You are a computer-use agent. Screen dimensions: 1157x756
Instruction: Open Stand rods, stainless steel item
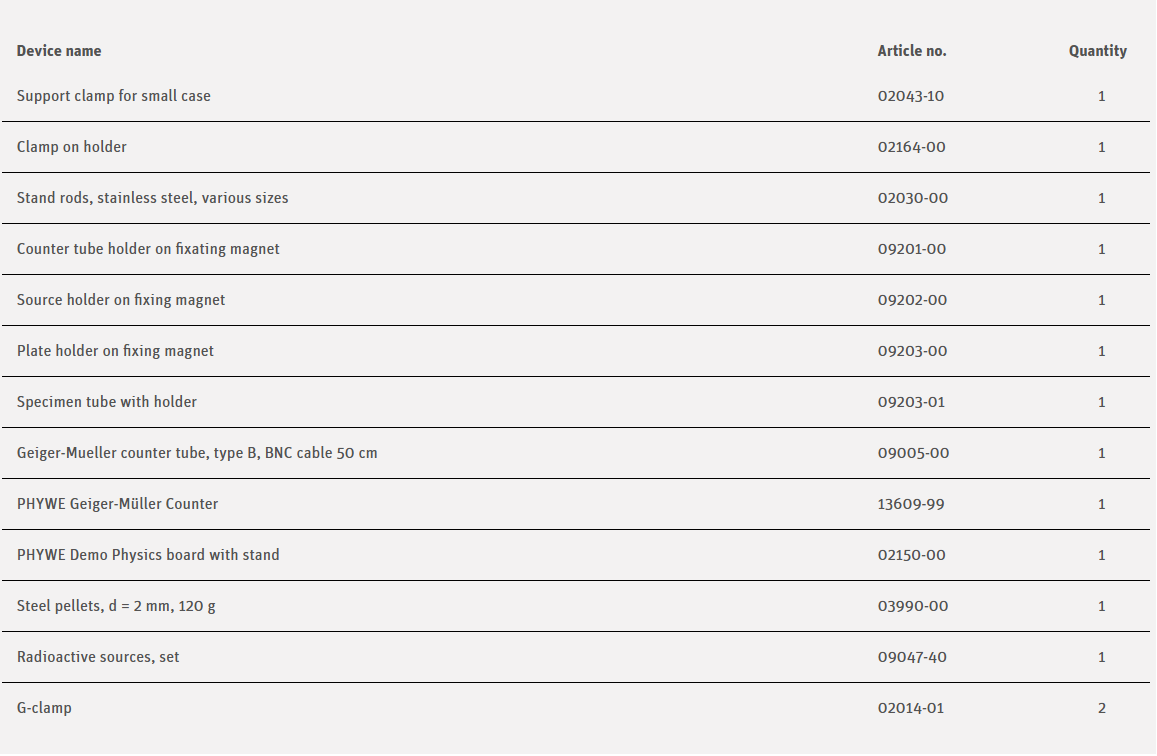point(152,198)
